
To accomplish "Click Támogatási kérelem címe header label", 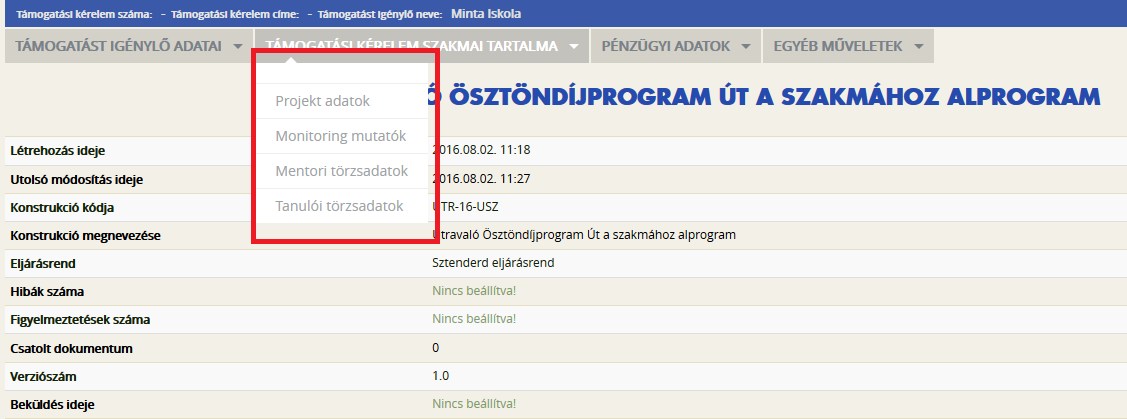I will 235,14.
